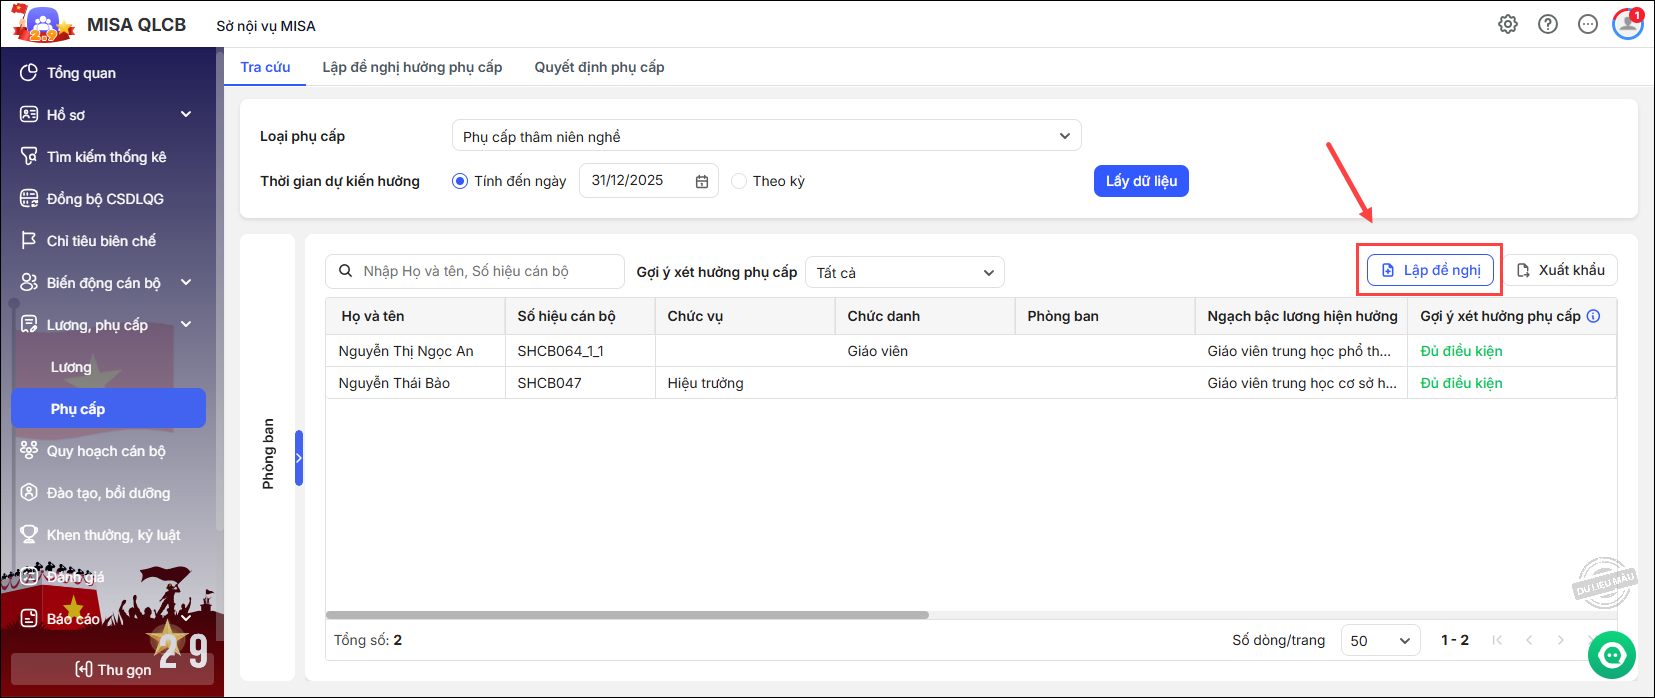The width and height of the screenshot is (1655, 698).
Task: Click the calendar icon in date field
Action: pyautogui.click(x=702, y=181)
